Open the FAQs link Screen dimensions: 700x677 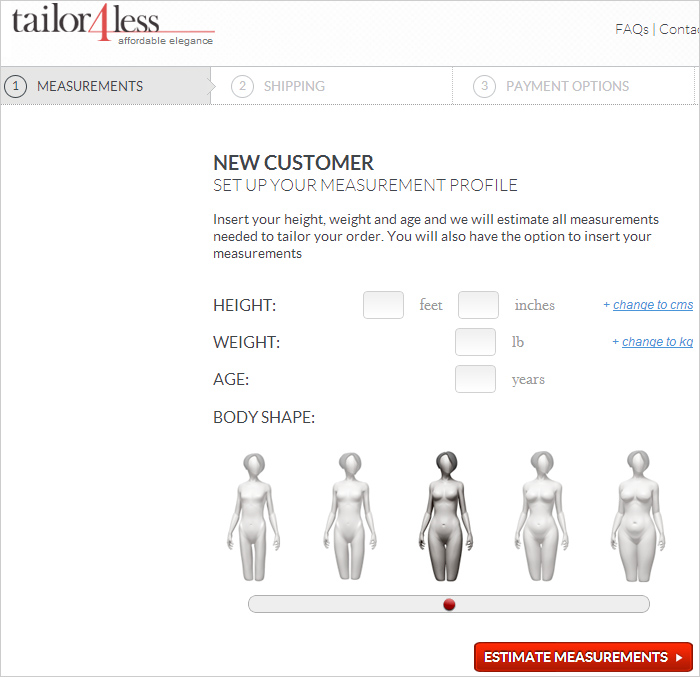632,29
